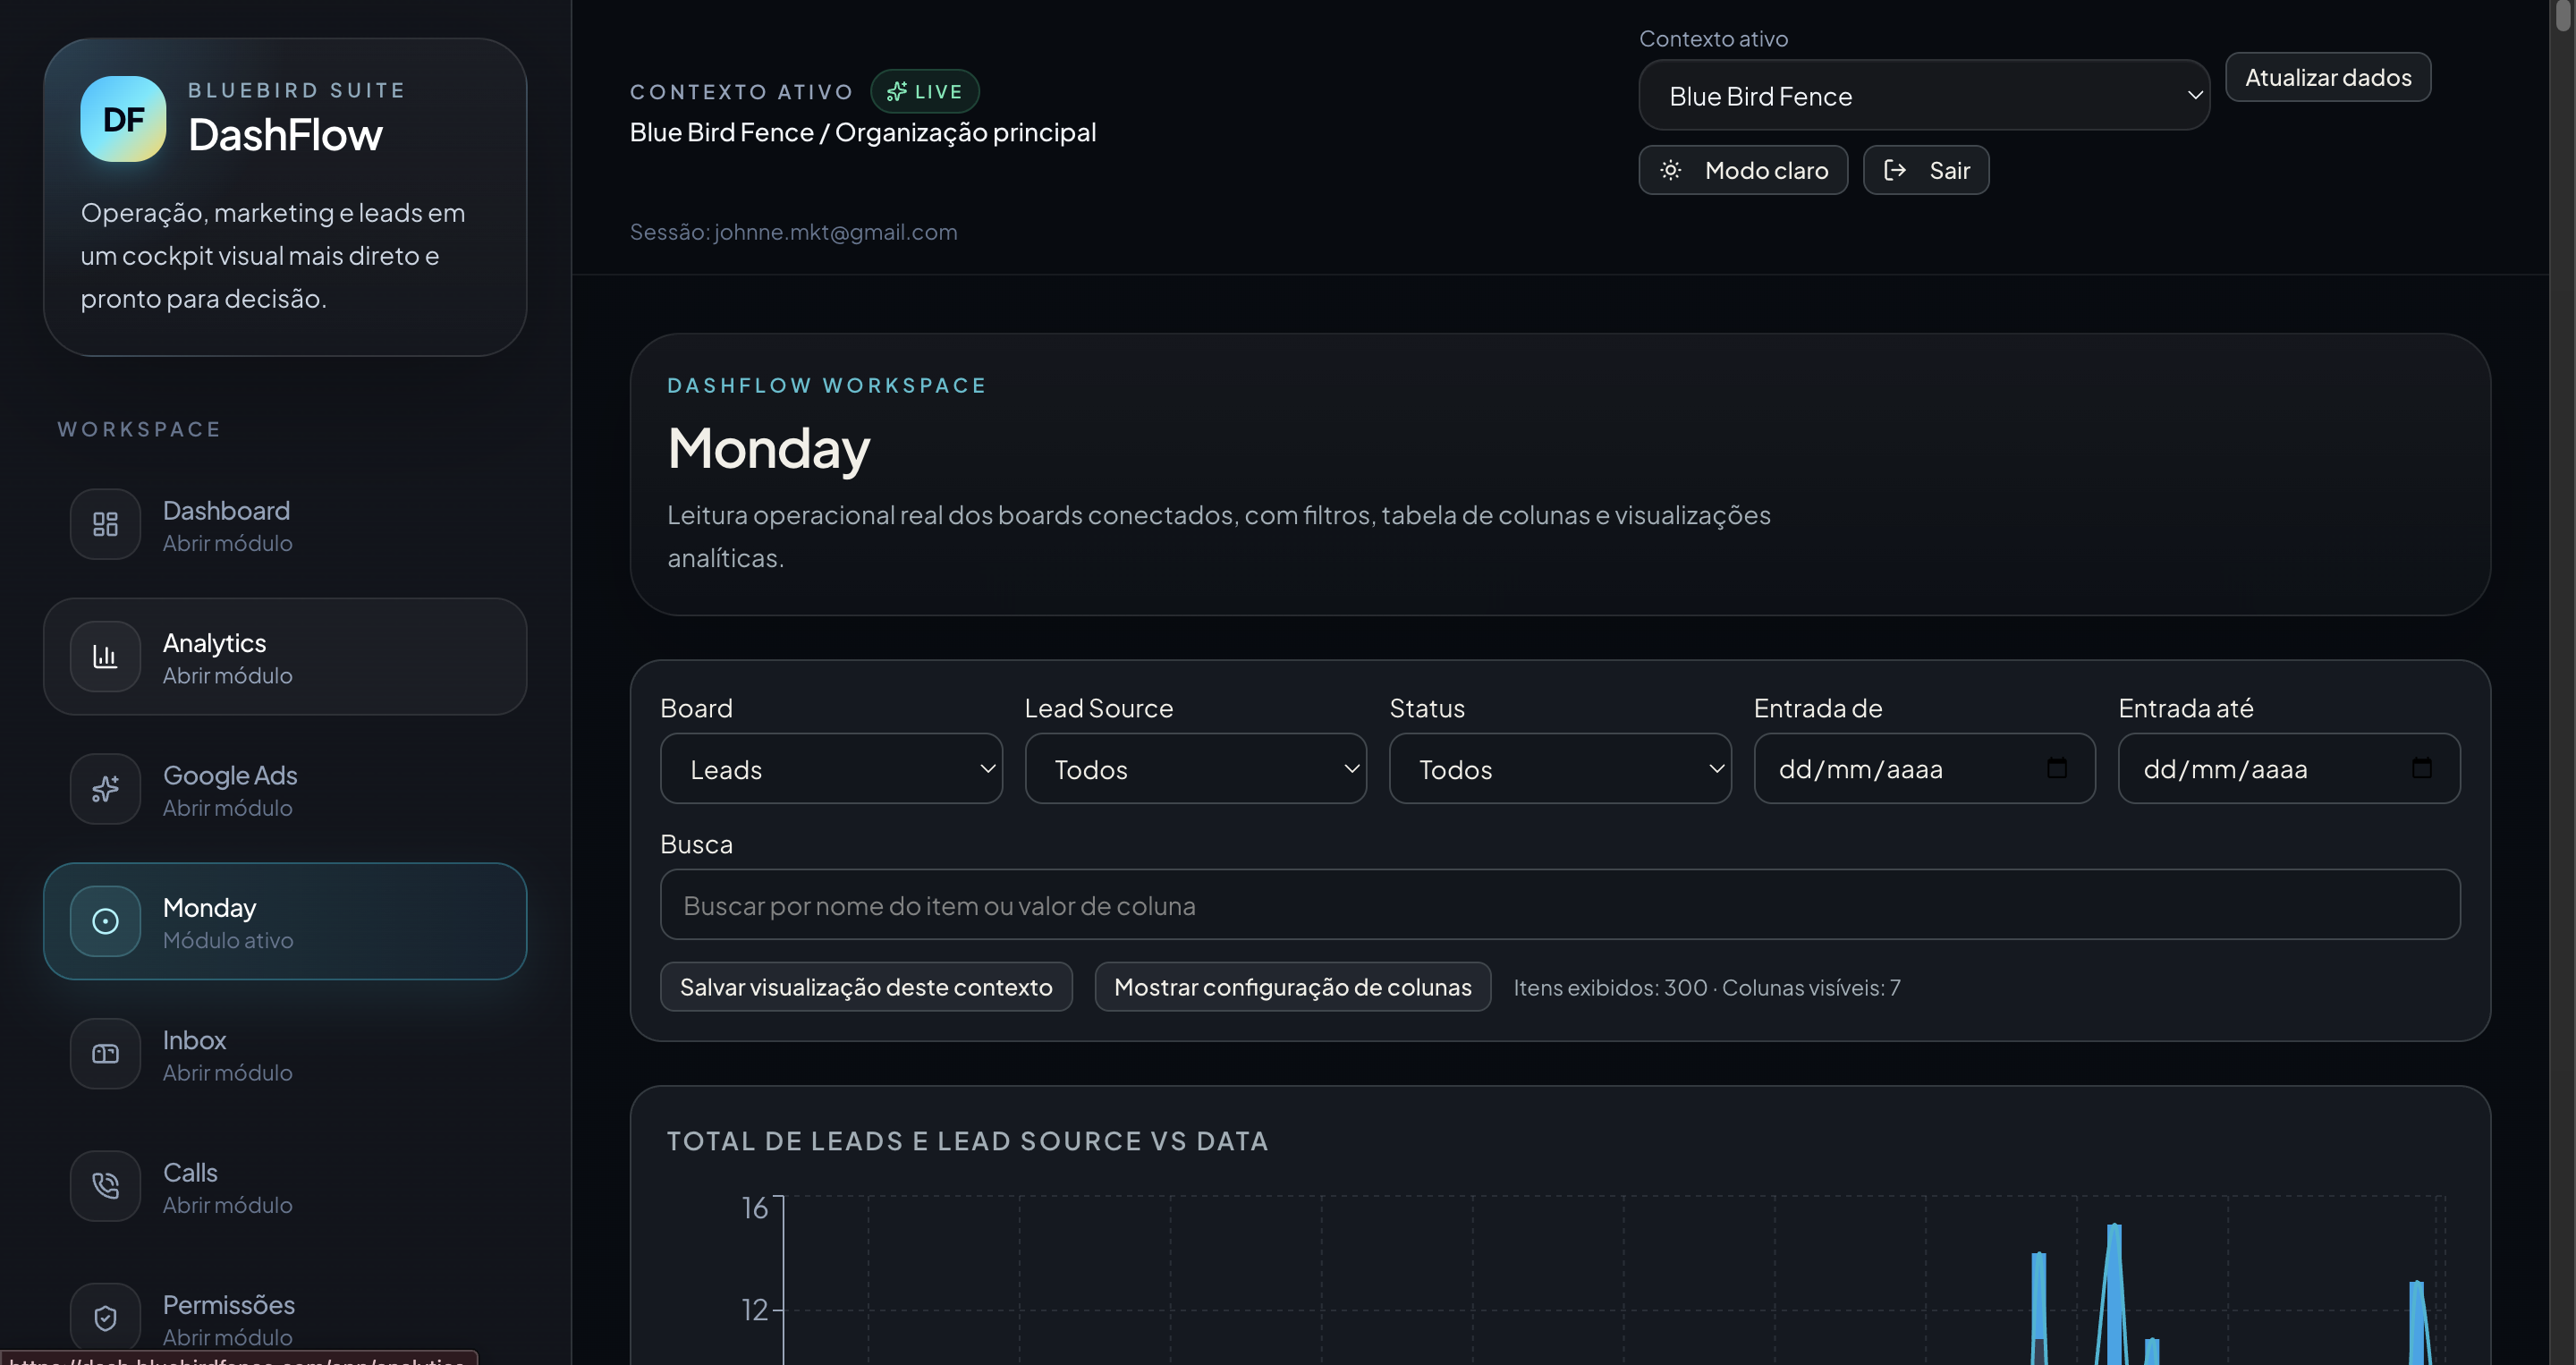The image size is (2576, 1365).
Task: Click the chart y-axis value 16
Action: (x=755, y=1208)
